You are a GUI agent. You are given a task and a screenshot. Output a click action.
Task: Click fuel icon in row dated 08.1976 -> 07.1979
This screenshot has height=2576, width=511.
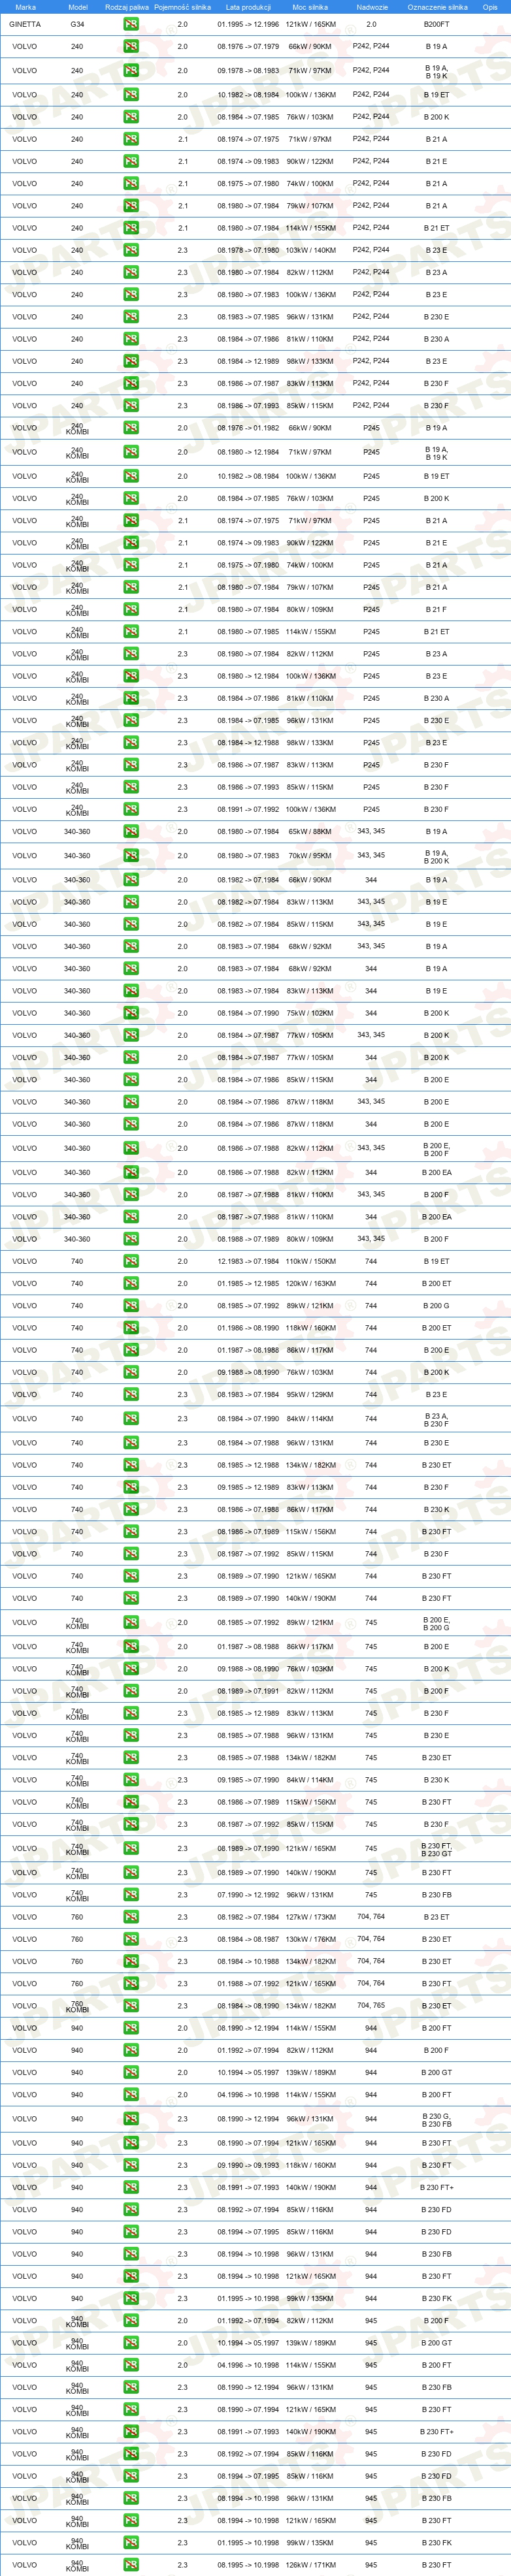pos(131,46)
